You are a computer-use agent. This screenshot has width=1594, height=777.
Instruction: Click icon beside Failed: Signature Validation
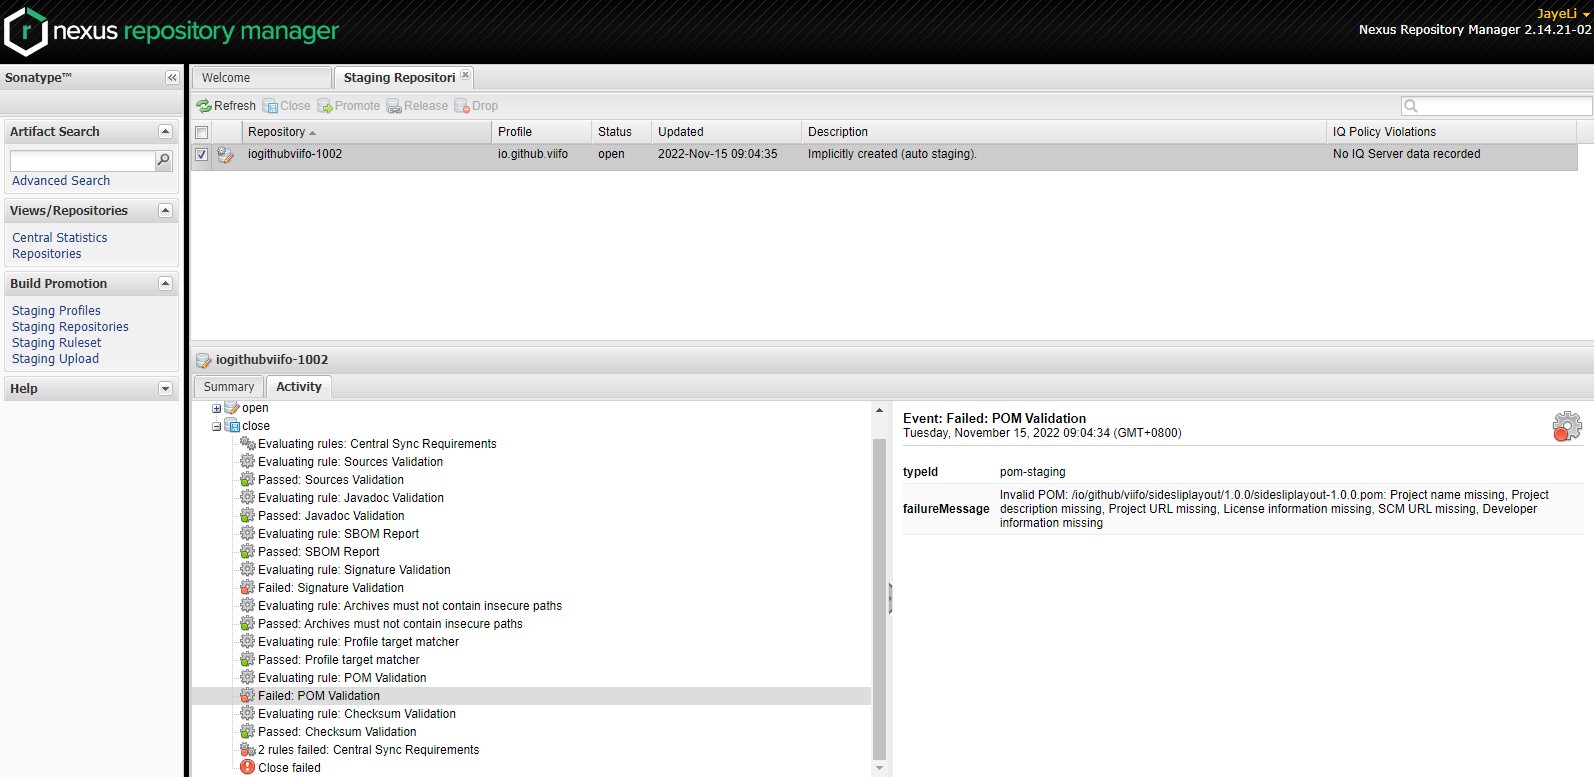click(x=248, y=588)
